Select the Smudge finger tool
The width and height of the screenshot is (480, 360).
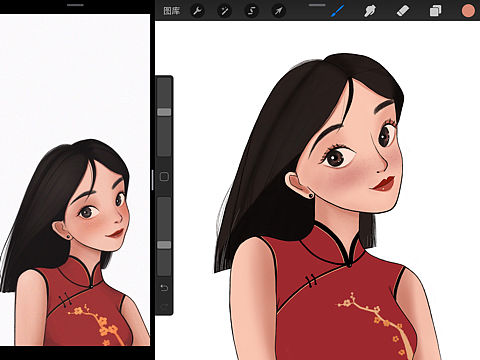point(370,11)
